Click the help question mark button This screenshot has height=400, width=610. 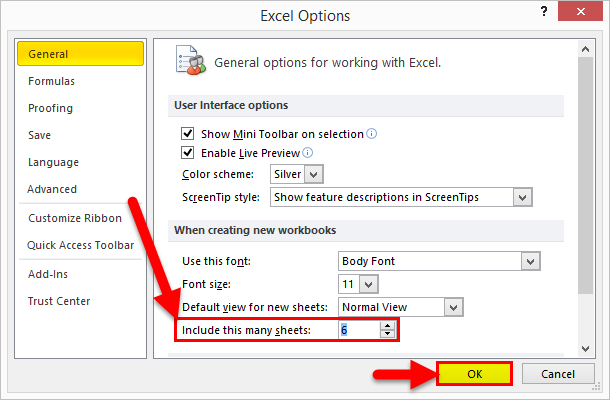pyautogui.click(x=539, y=15)
